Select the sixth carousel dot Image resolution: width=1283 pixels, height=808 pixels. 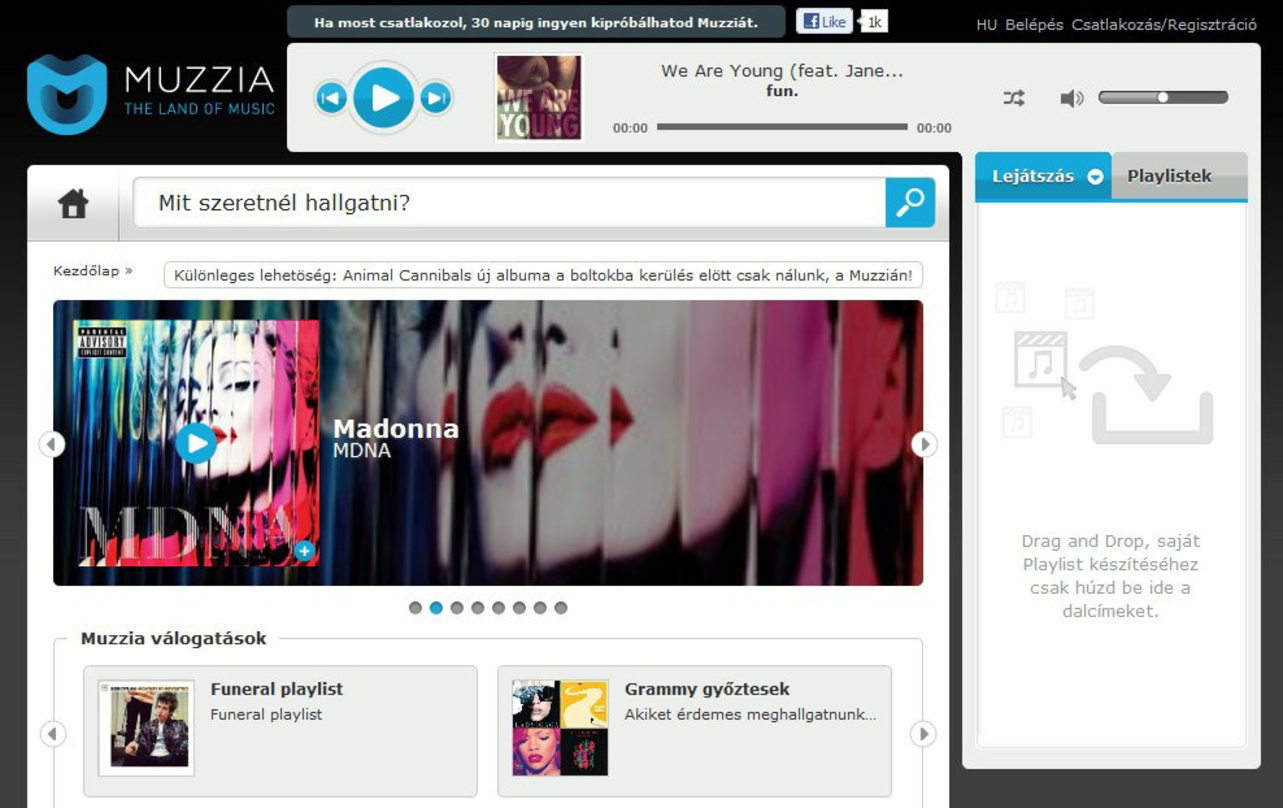click(519, 607)
